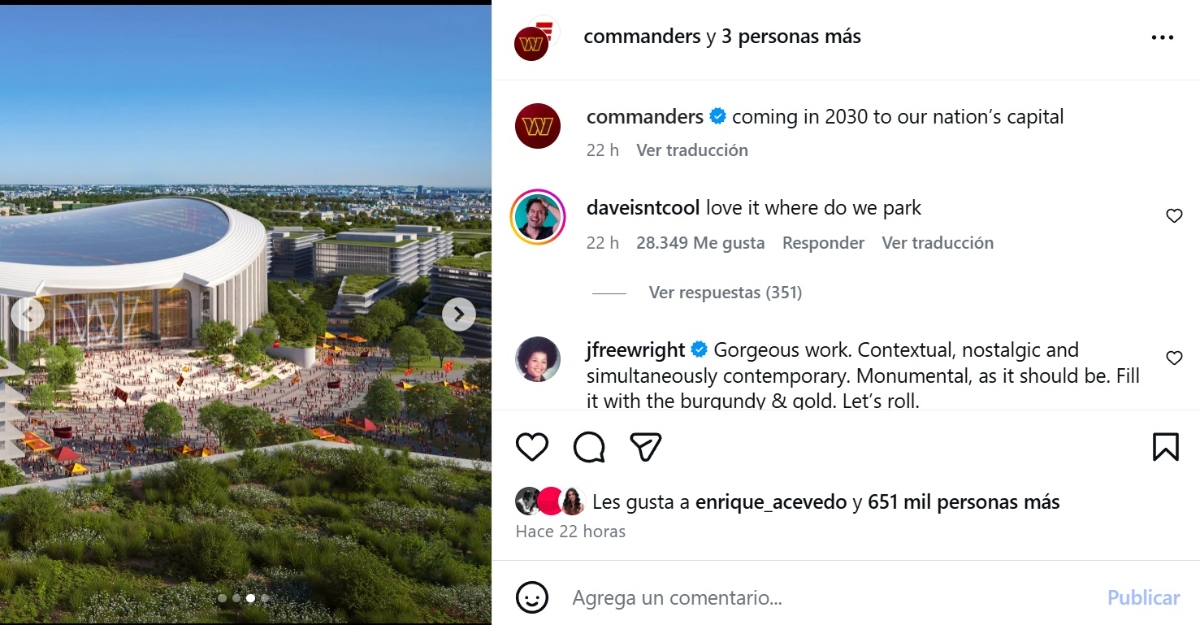The height and width of the screenshot is (625, 1200).
Task: Expand Ver respuestas (351) replies
Action: pos(725,293)
